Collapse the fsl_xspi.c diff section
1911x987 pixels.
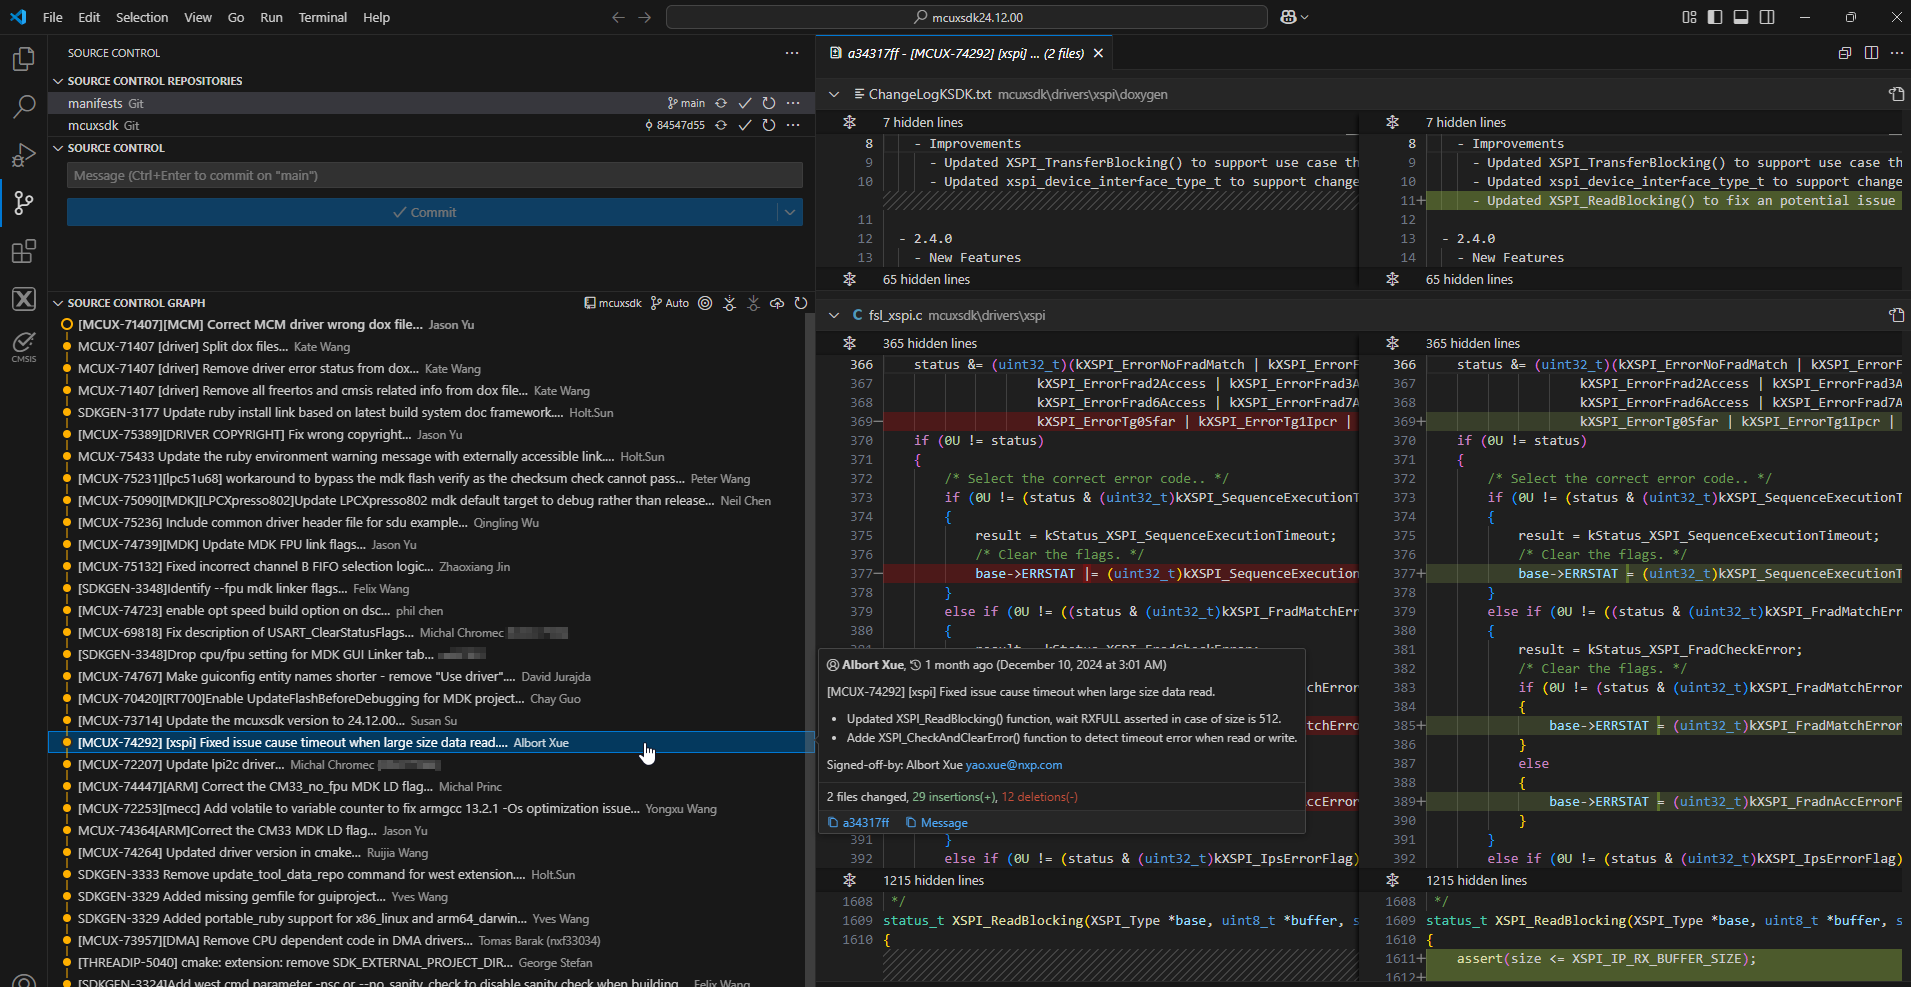pyautogui.click(x=834, y=315)
